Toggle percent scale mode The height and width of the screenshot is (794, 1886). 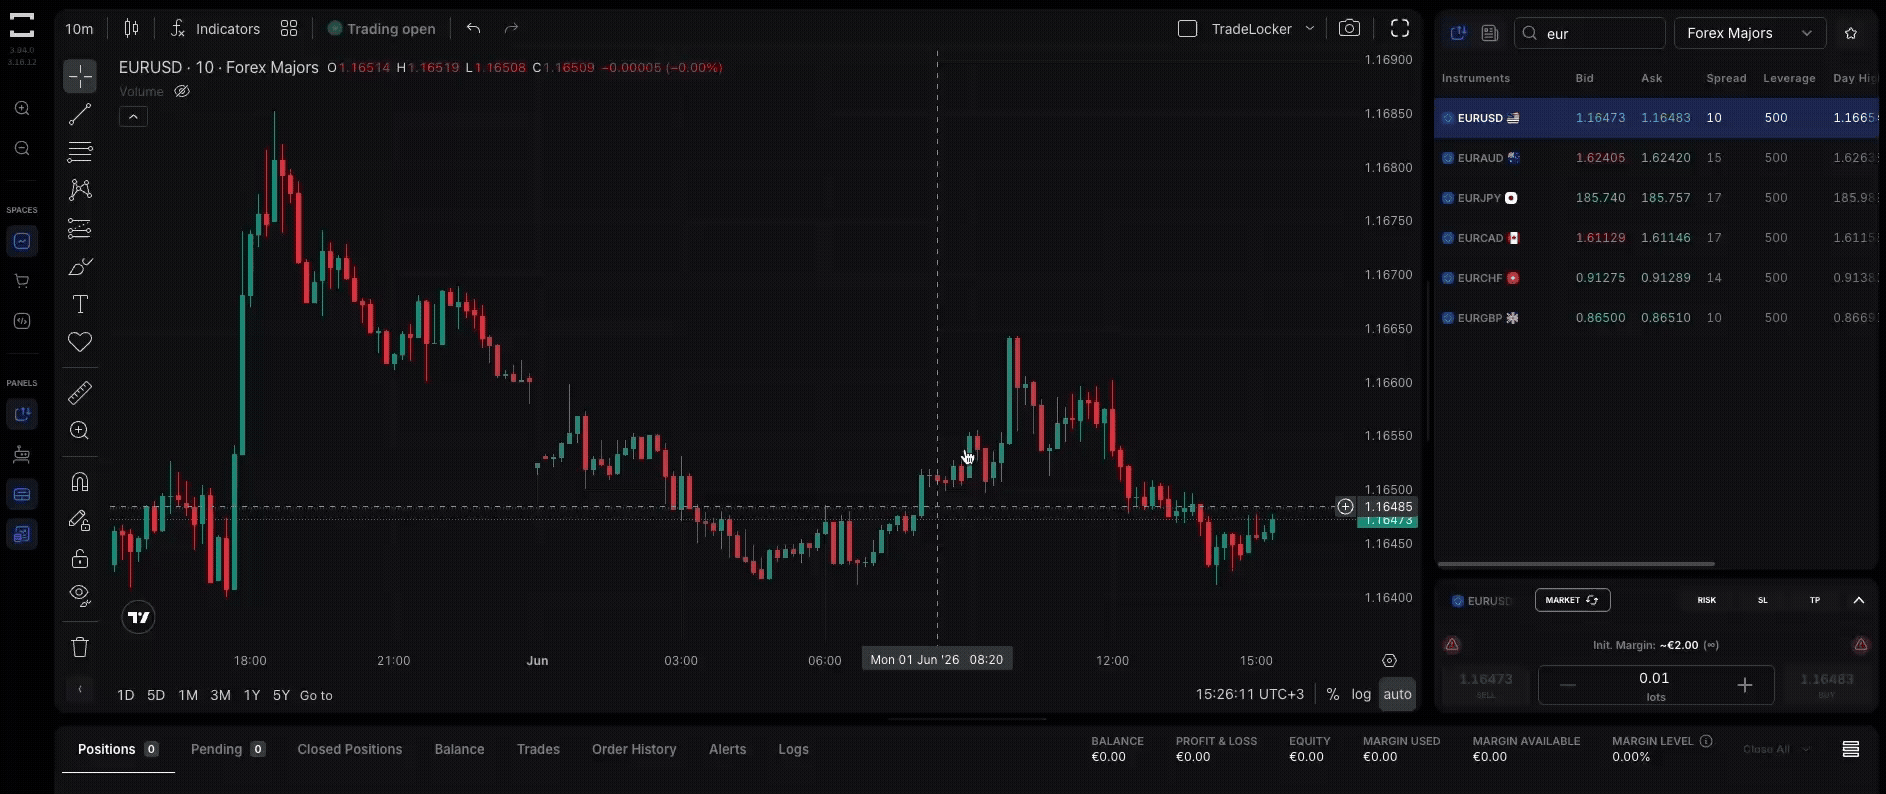(x=1332, y=694)
